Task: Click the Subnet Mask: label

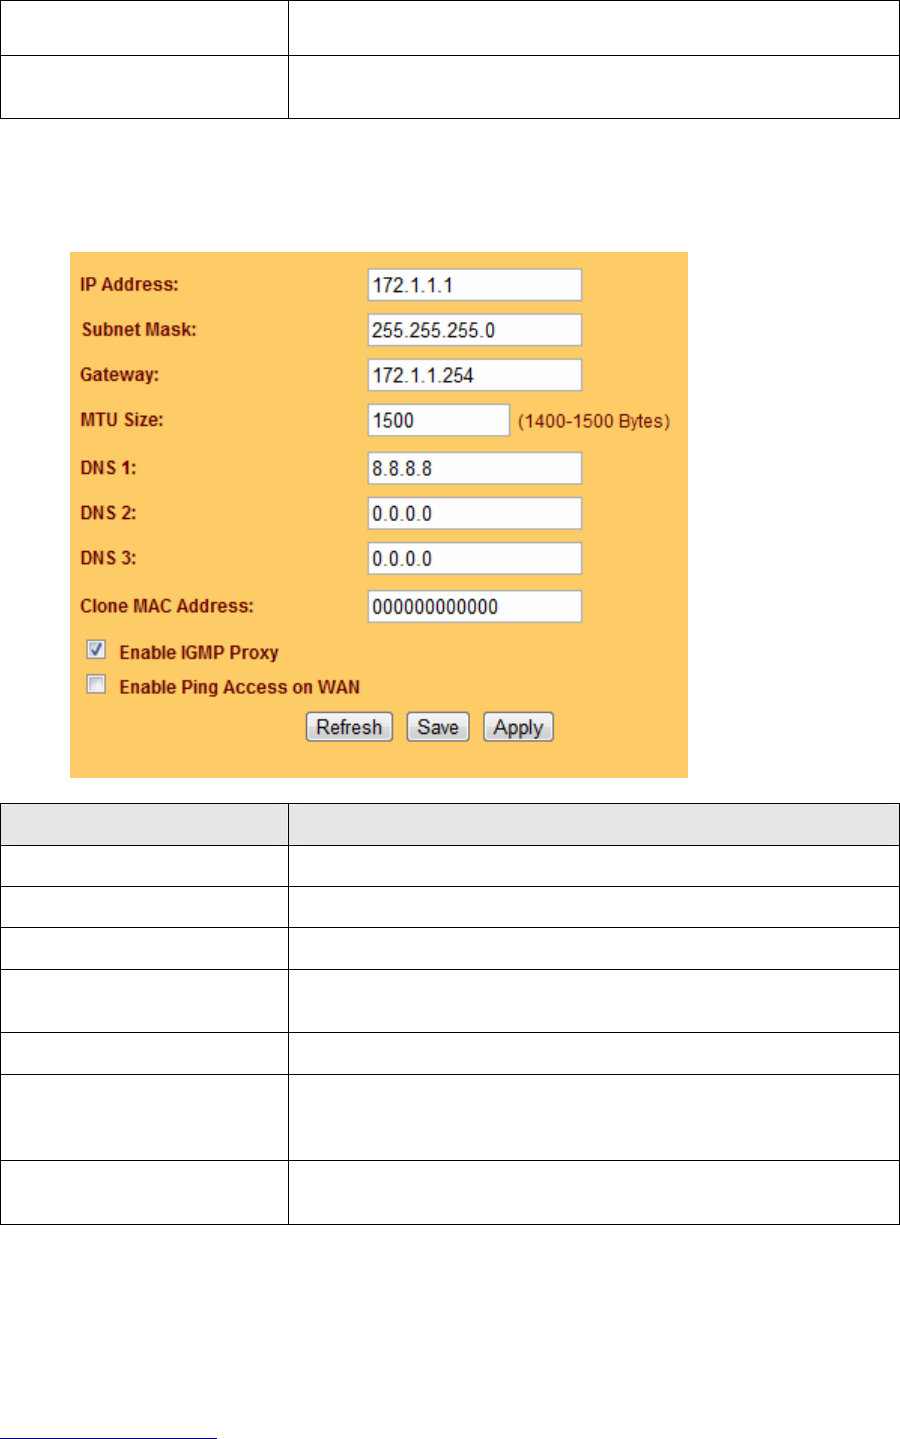Action: [x=139, y=330]
